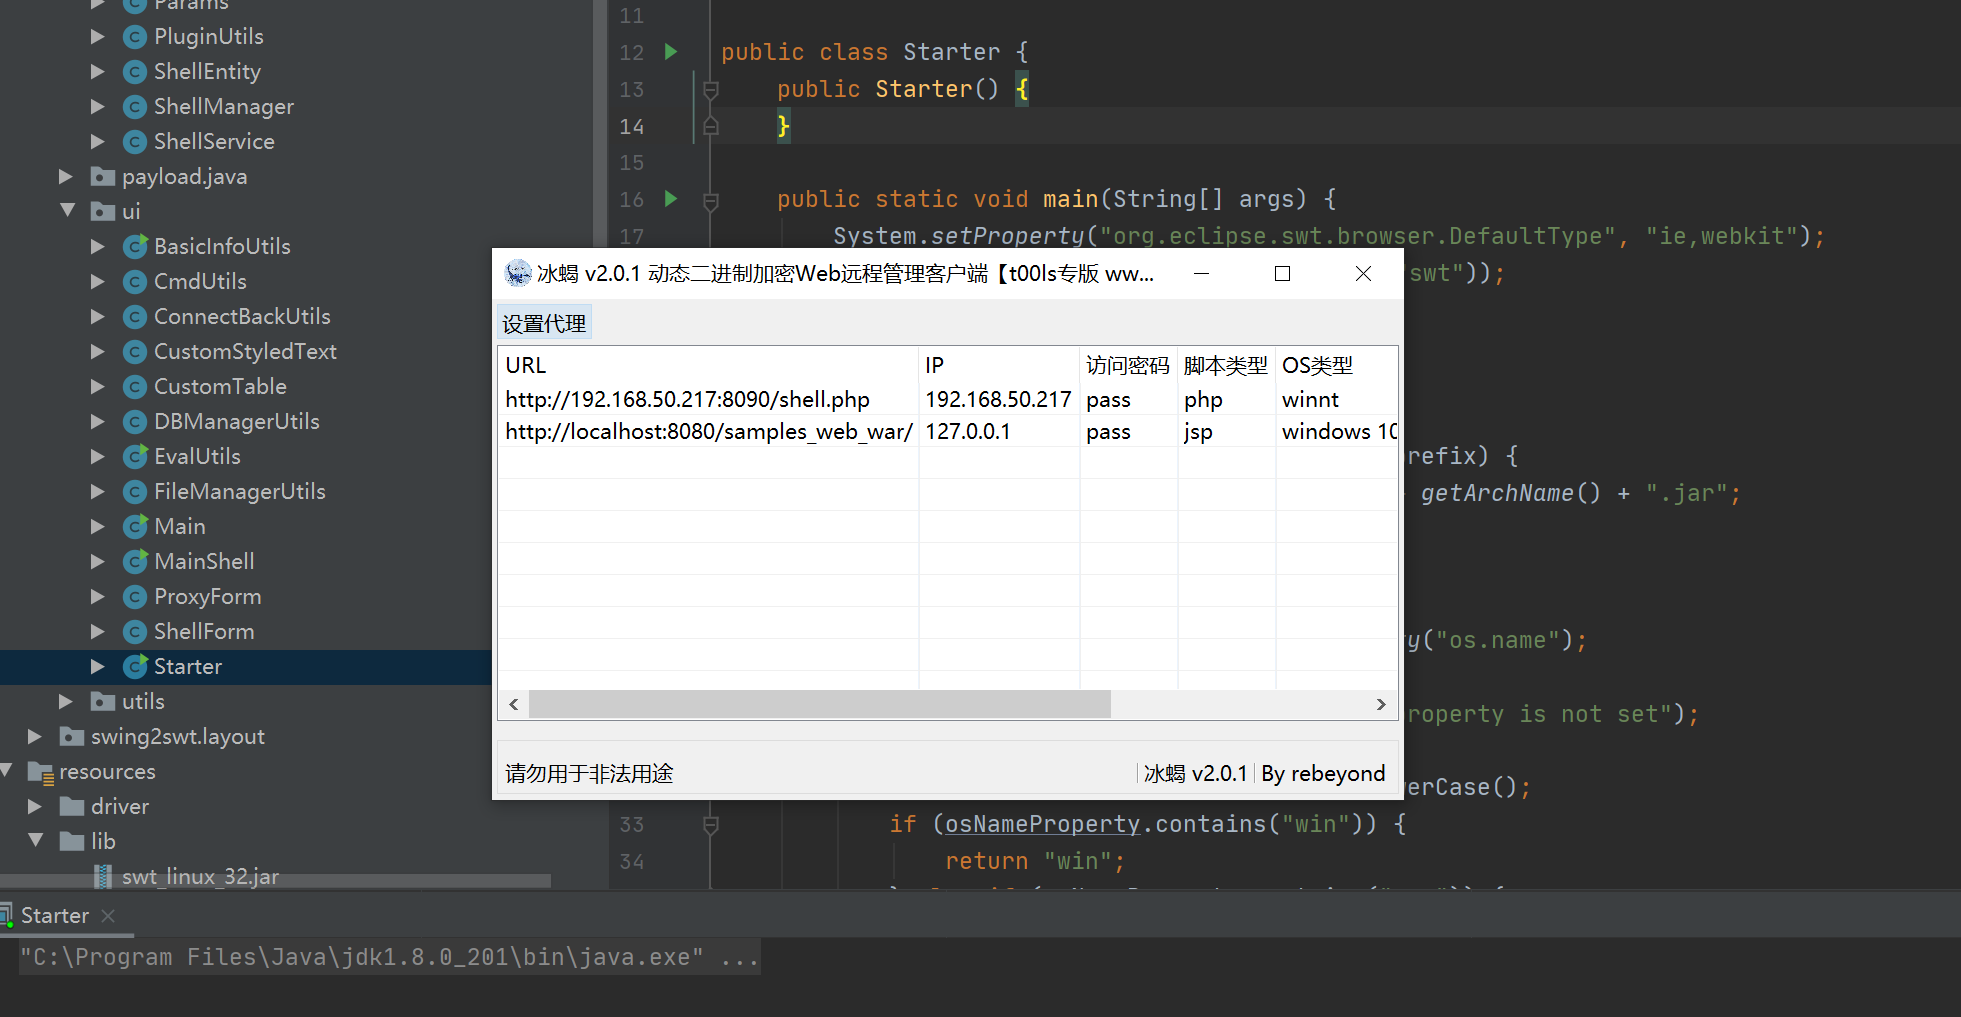The width and height of the screenshot is (1961, 1017).
Task: Click the 脚本类型 column header
Action: pos(1226,366)
